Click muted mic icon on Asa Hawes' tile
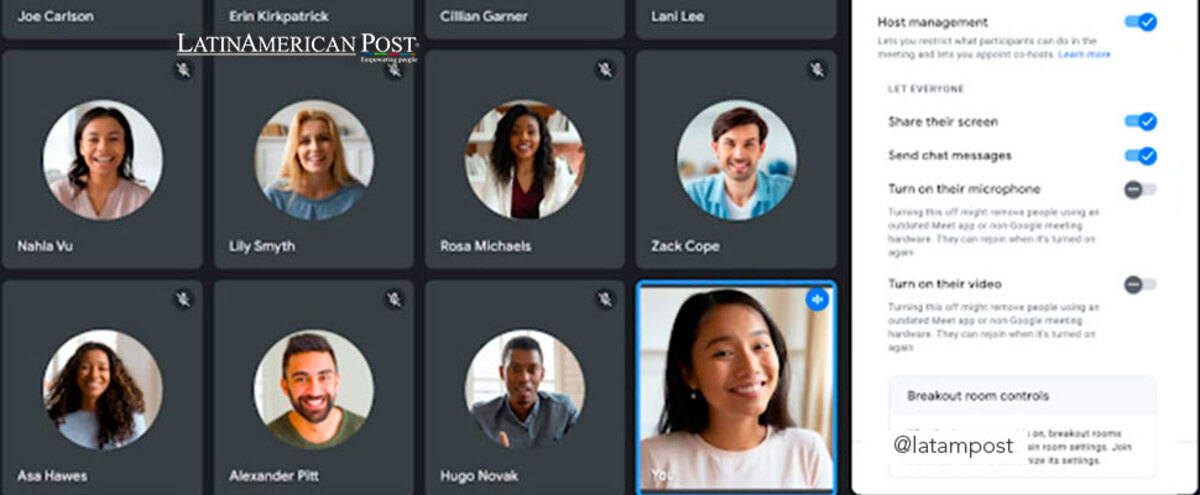Screen dimensions: 1200x495 tap(182, 298)
